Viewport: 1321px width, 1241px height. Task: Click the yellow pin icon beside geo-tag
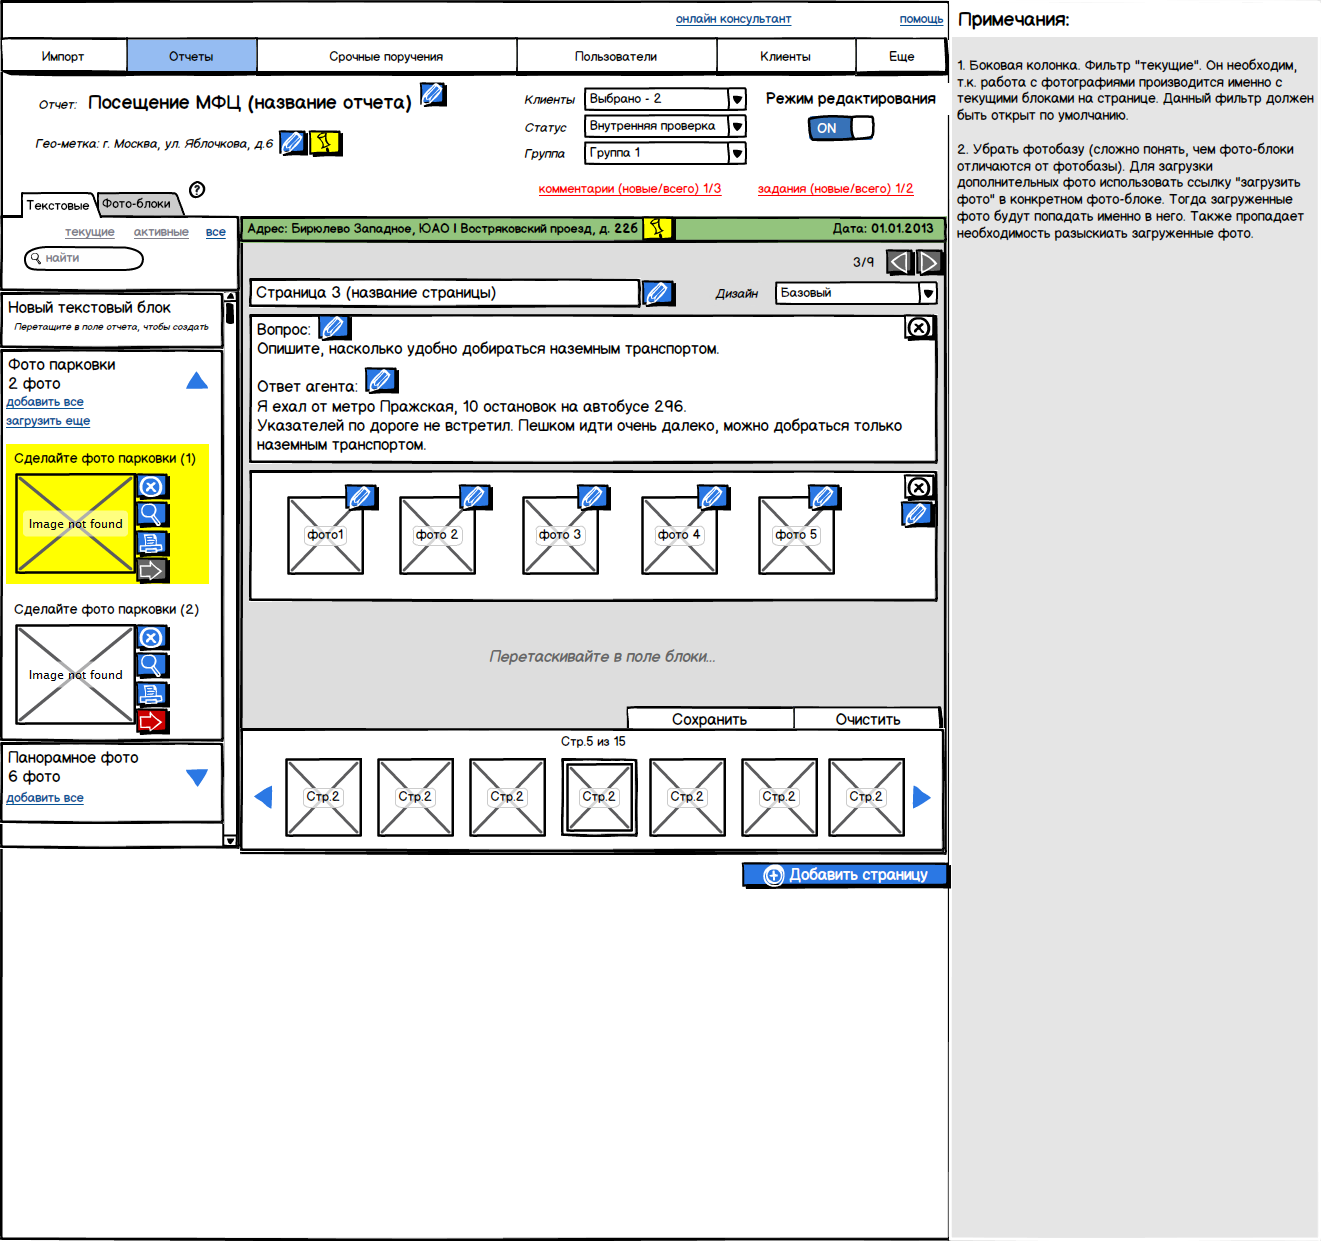coord(324,143)
